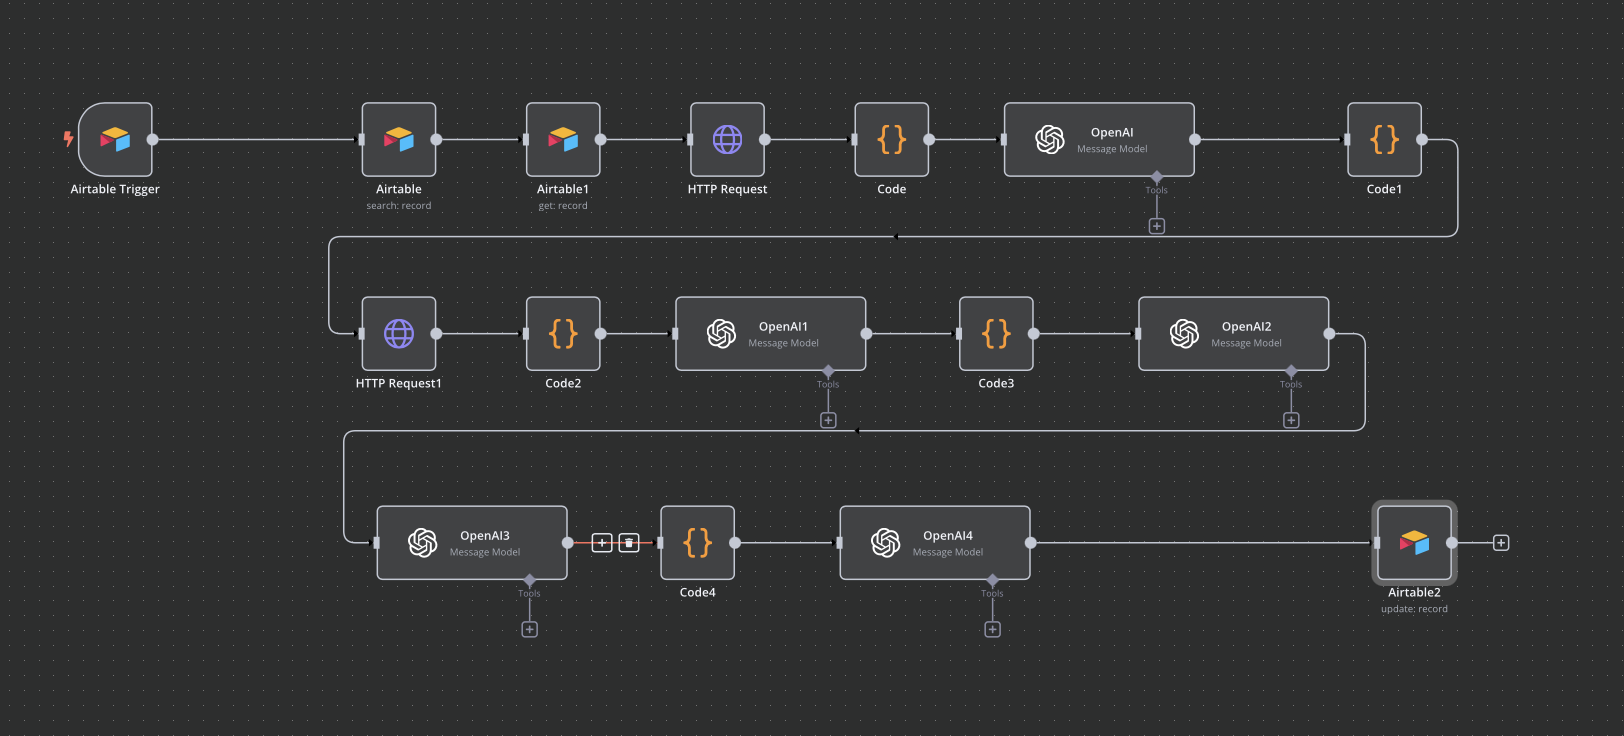Image resolution: width=1624 pixels, height=736 pixels.
Task: Add a tool under the OpenAI2 node
Action: pyautogui.click(x=1291, y=420)
